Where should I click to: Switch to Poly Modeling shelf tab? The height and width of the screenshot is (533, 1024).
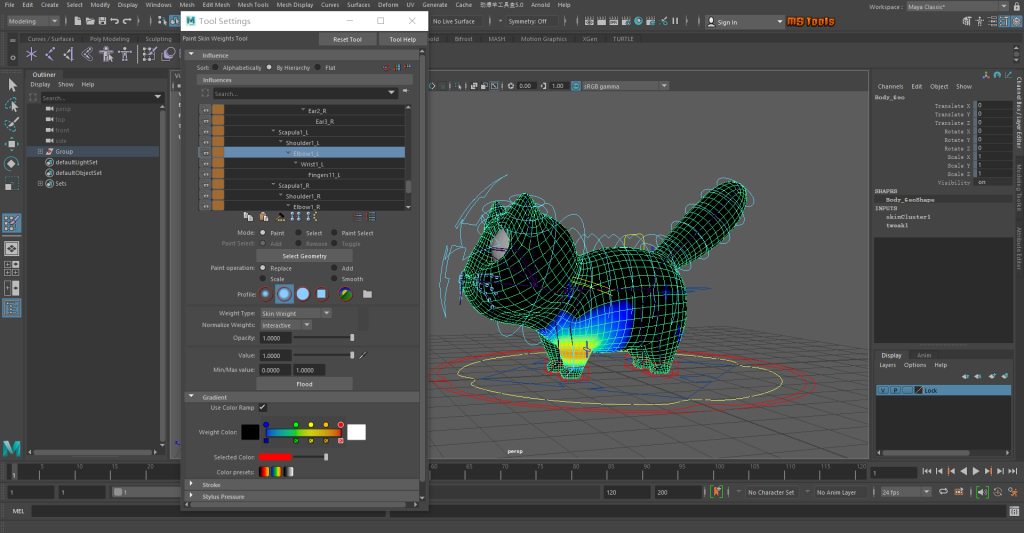pyautogui.click(x=109, y=39)
